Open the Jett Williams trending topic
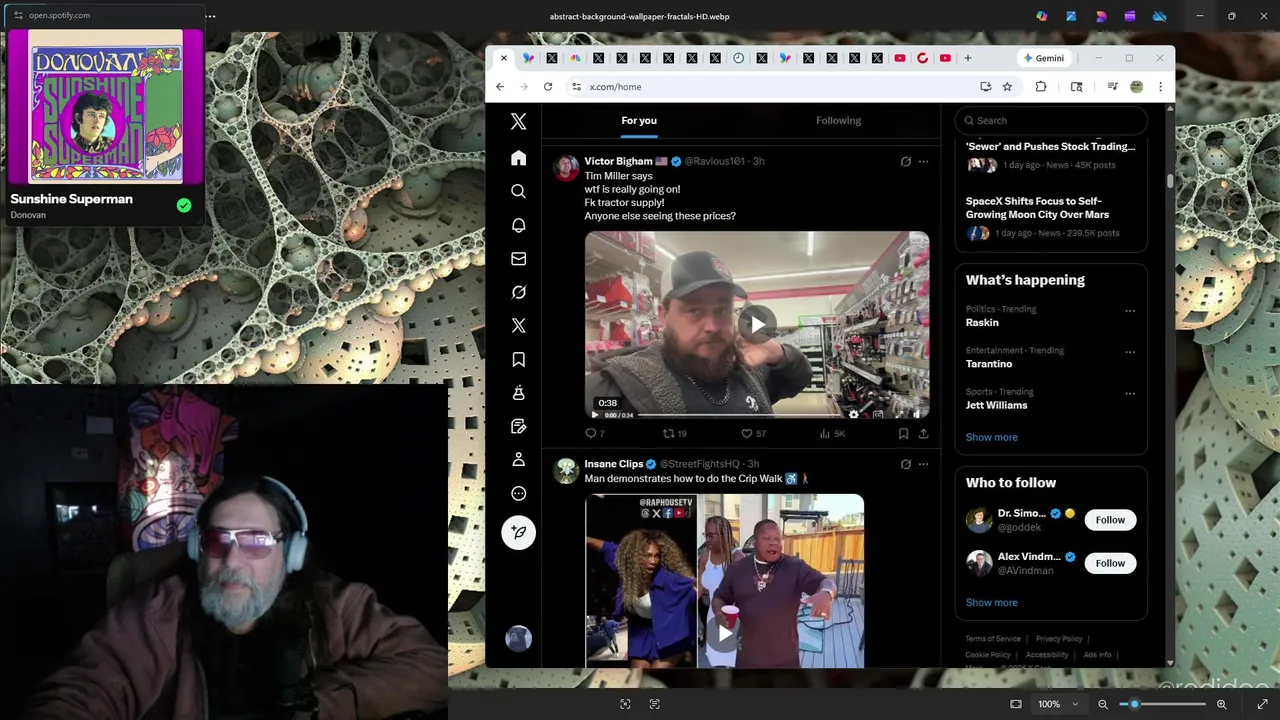The image size is (1280, 720). [x=996, y=405]
